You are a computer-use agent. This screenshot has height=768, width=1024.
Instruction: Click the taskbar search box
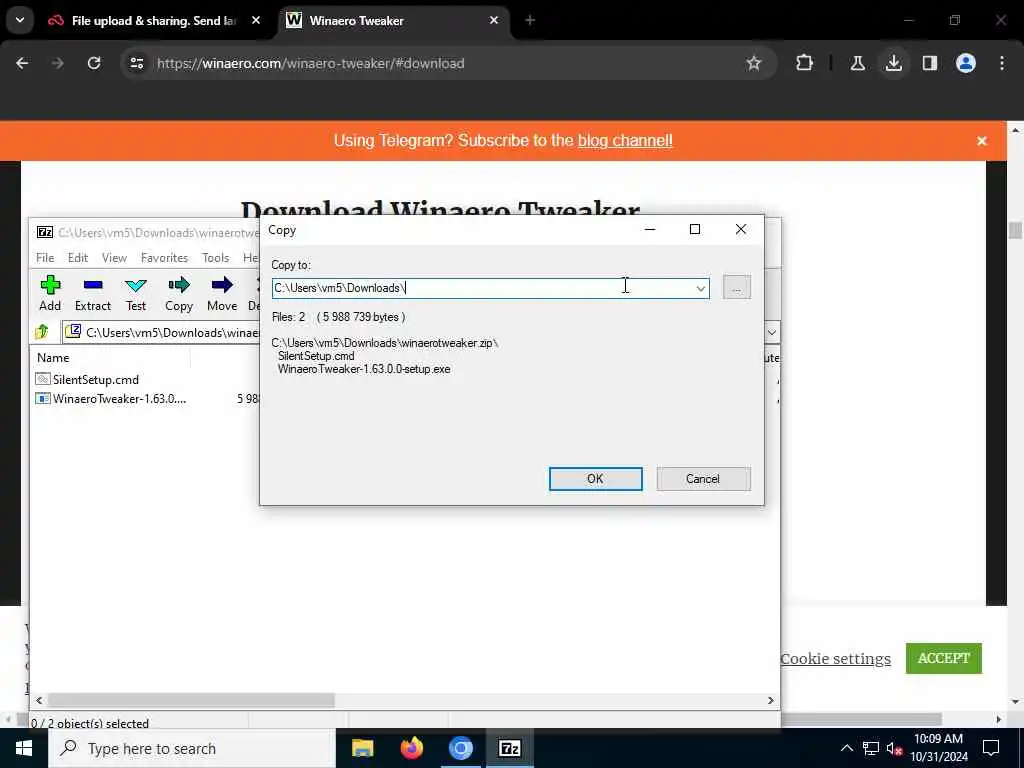(192, 748)
